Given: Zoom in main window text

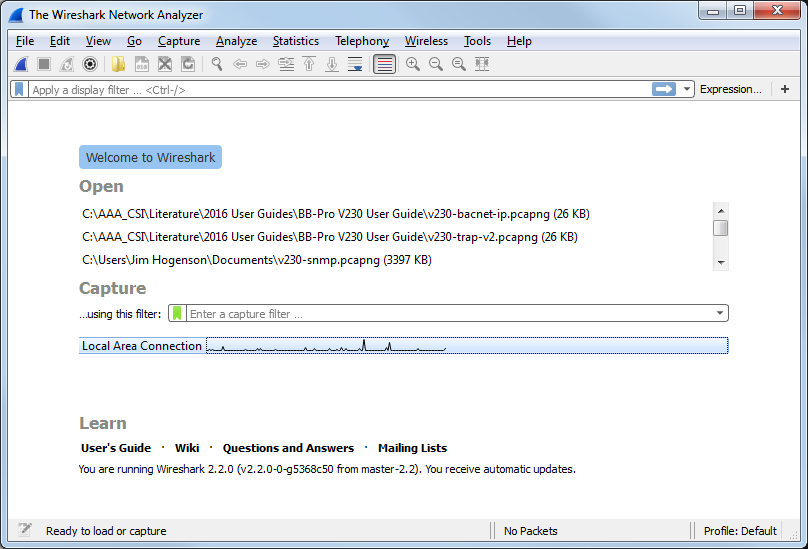Looking at the screenshot, I should [x=413, y=64].
